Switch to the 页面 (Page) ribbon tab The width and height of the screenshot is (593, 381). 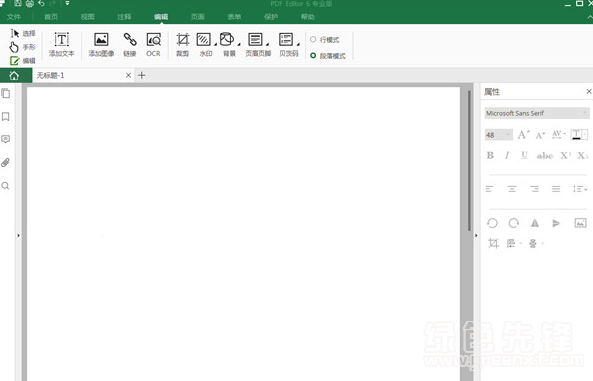pyautogui.click(x=197, y=17)
